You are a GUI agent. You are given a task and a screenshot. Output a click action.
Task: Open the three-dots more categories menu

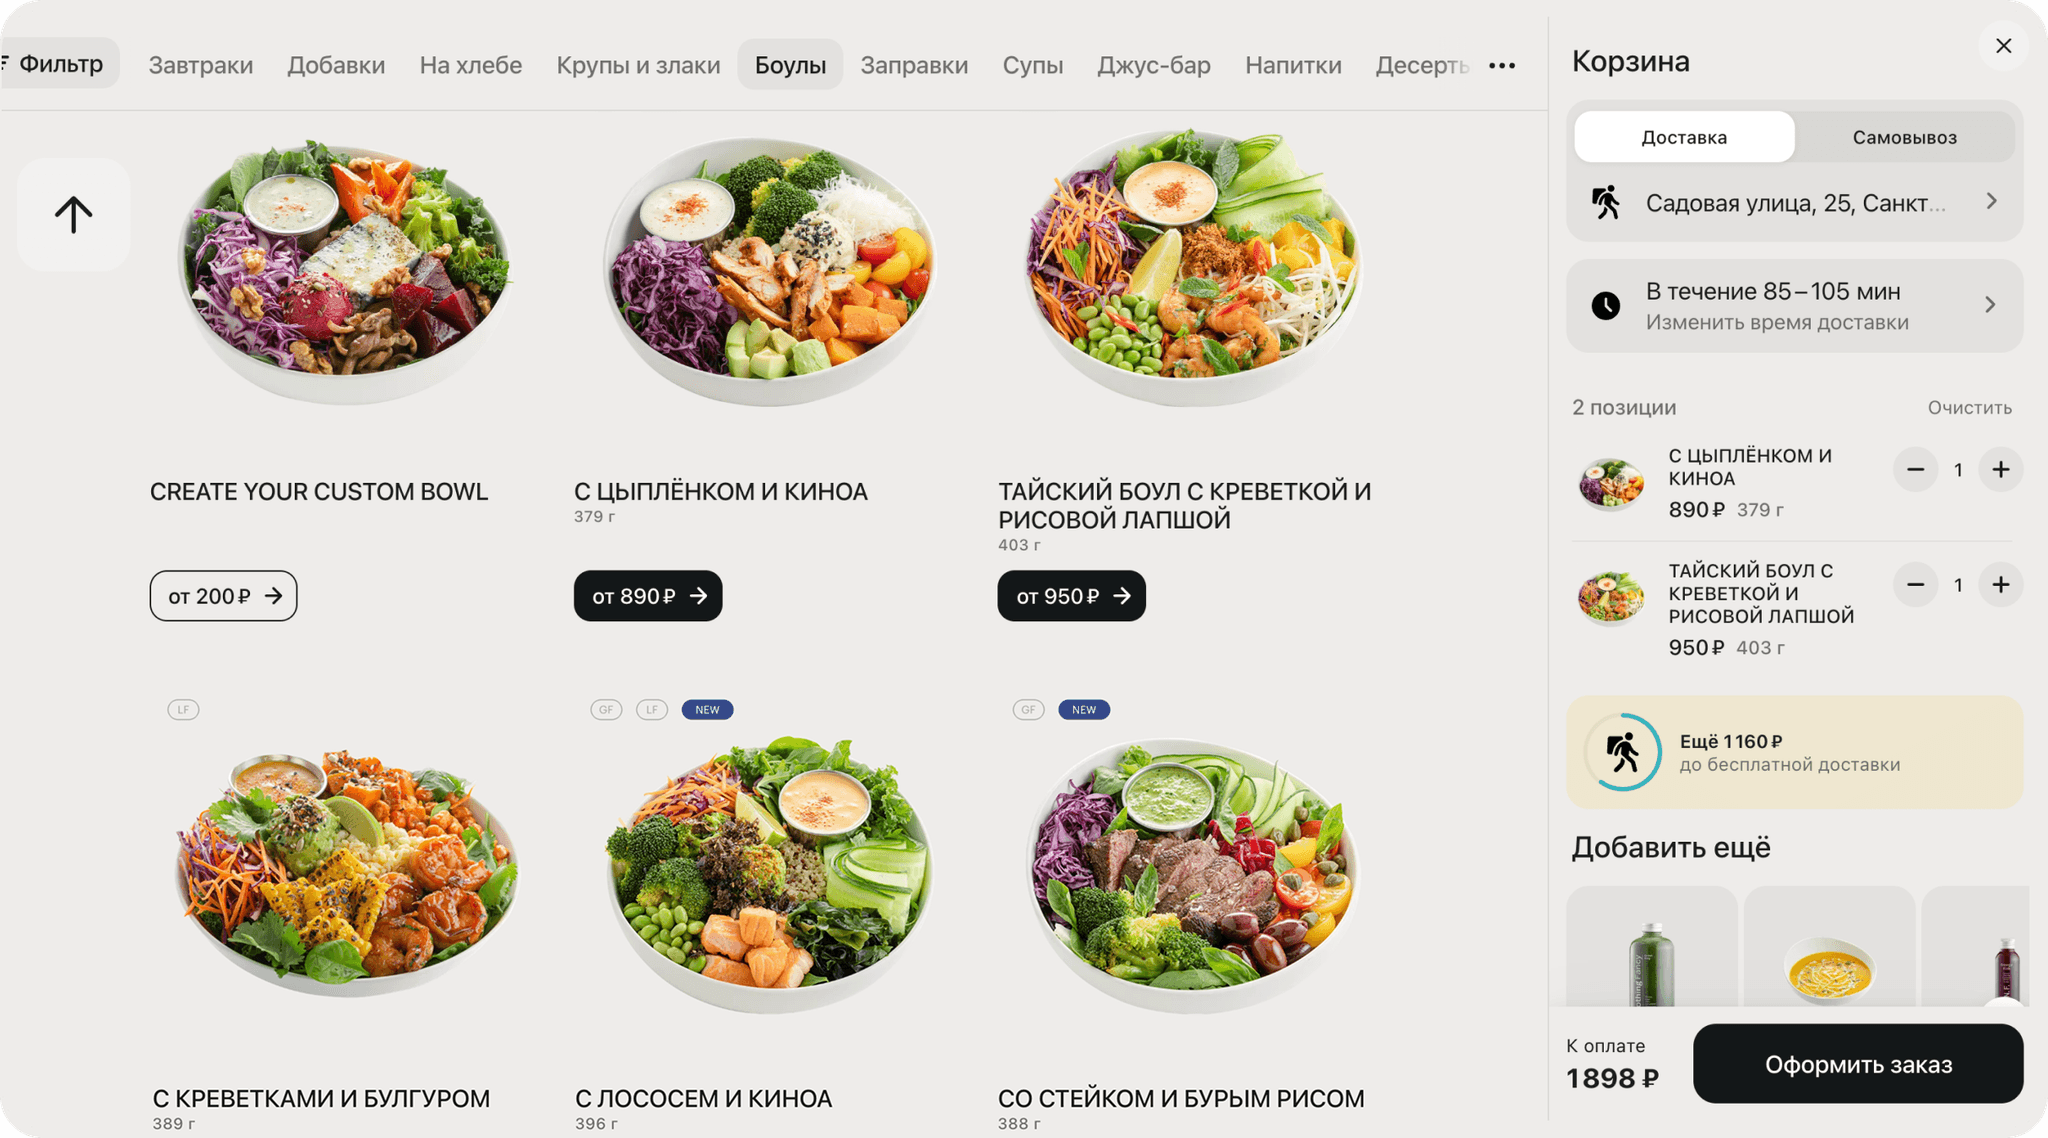(x=1502, y=66)
